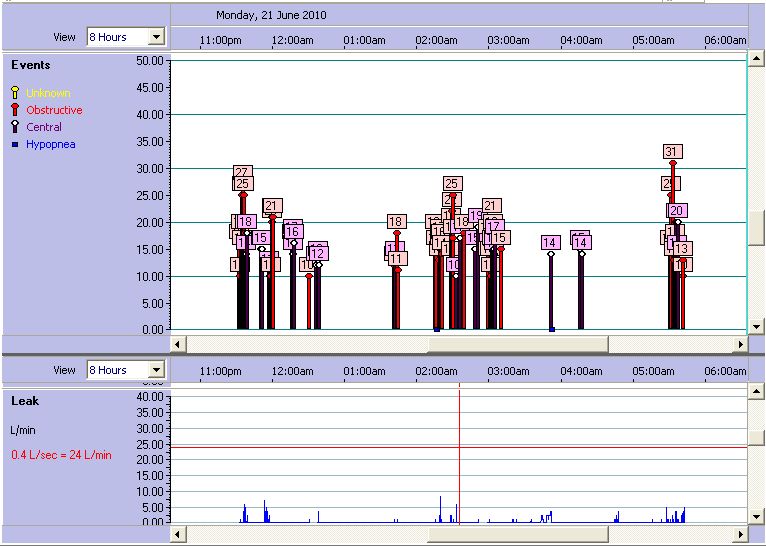This screenshot has width=766, height=546.
Task: Click the Events panel title
Action: (x=31, y=65)
